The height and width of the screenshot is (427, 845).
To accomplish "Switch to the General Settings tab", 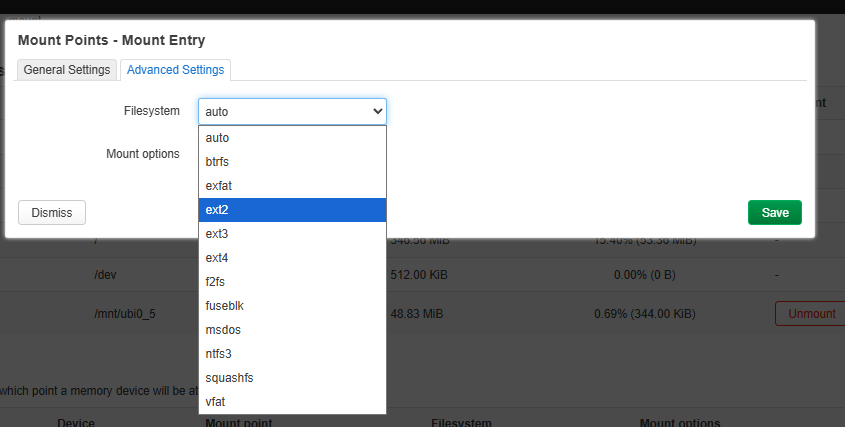I will 67,70.
